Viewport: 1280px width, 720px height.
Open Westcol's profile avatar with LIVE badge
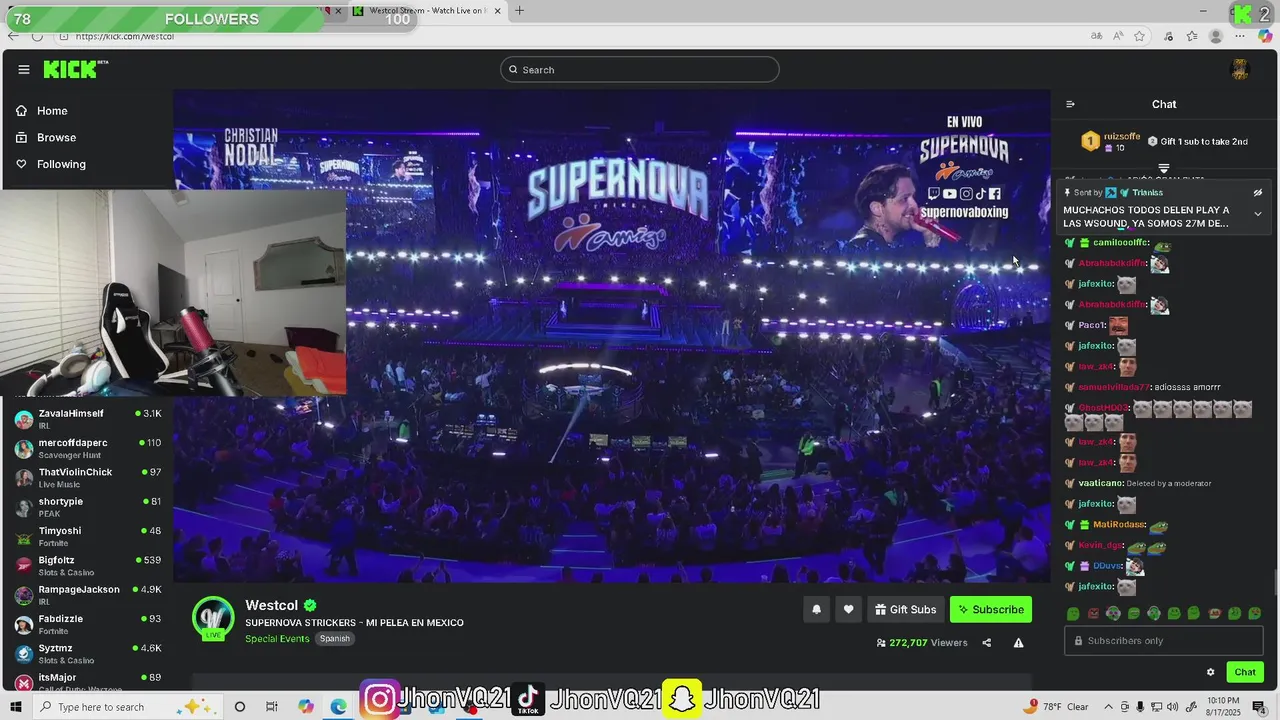(213, 618)
